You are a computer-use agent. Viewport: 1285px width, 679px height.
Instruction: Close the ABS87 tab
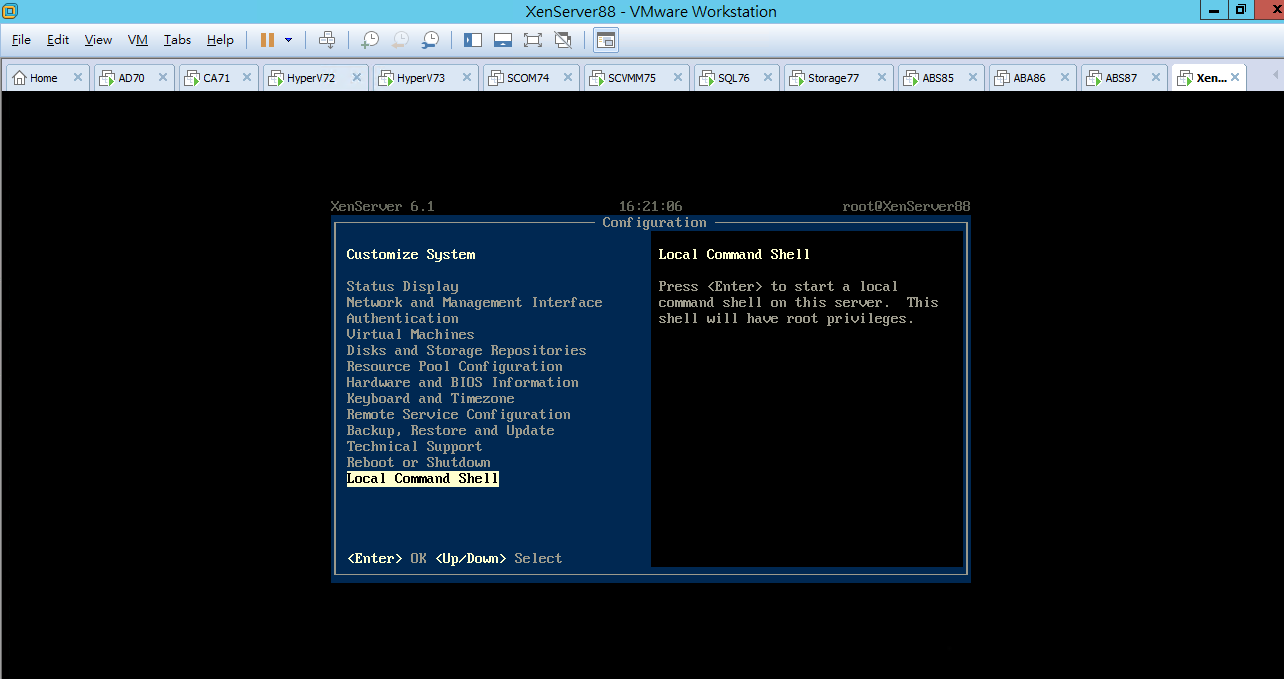[x=1157, y=78]
